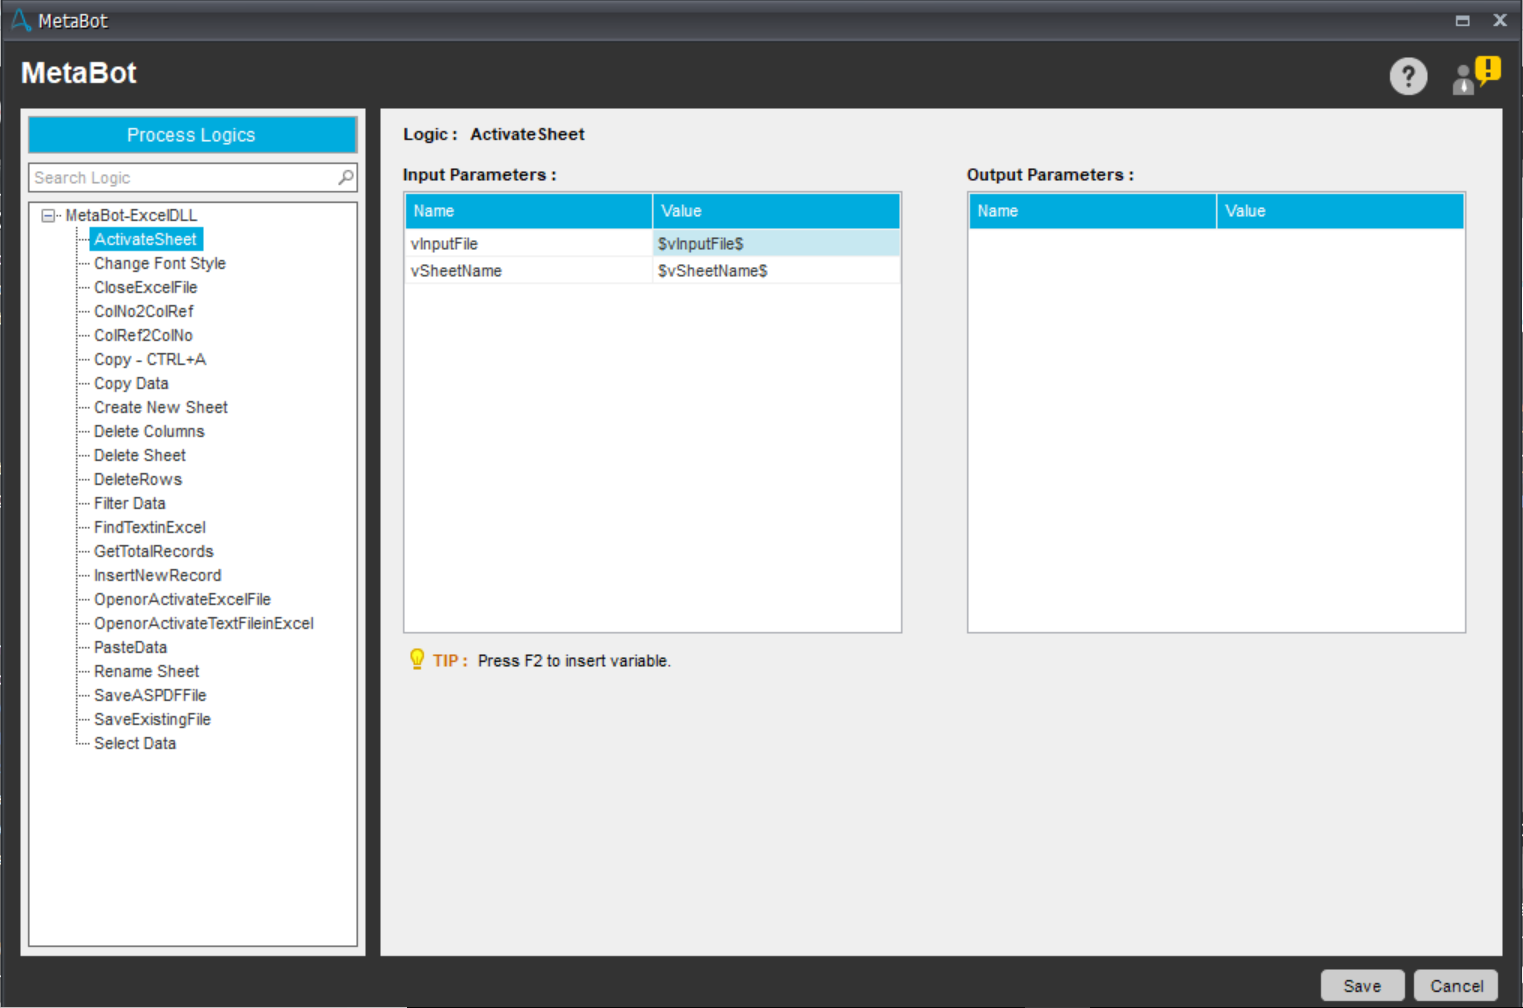This screenshot has width=1523, height=1008.
Task: Select the Filter Data logic
Action: pos(130,503)
